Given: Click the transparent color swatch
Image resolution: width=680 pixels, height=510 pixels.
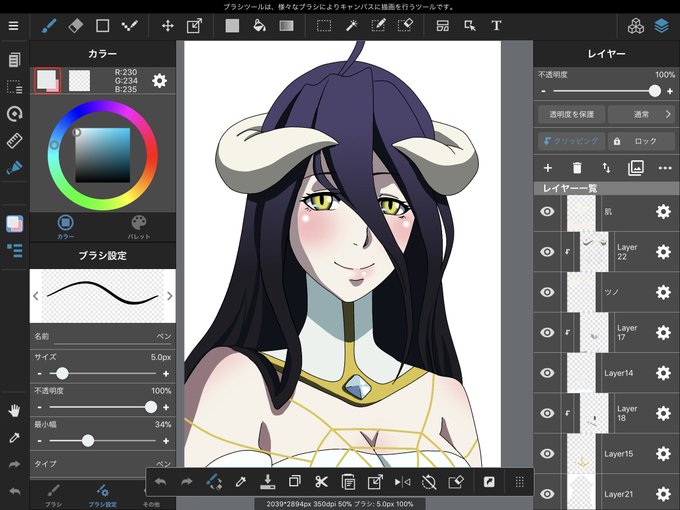Looking at the screenshot, I should [80, 81].
